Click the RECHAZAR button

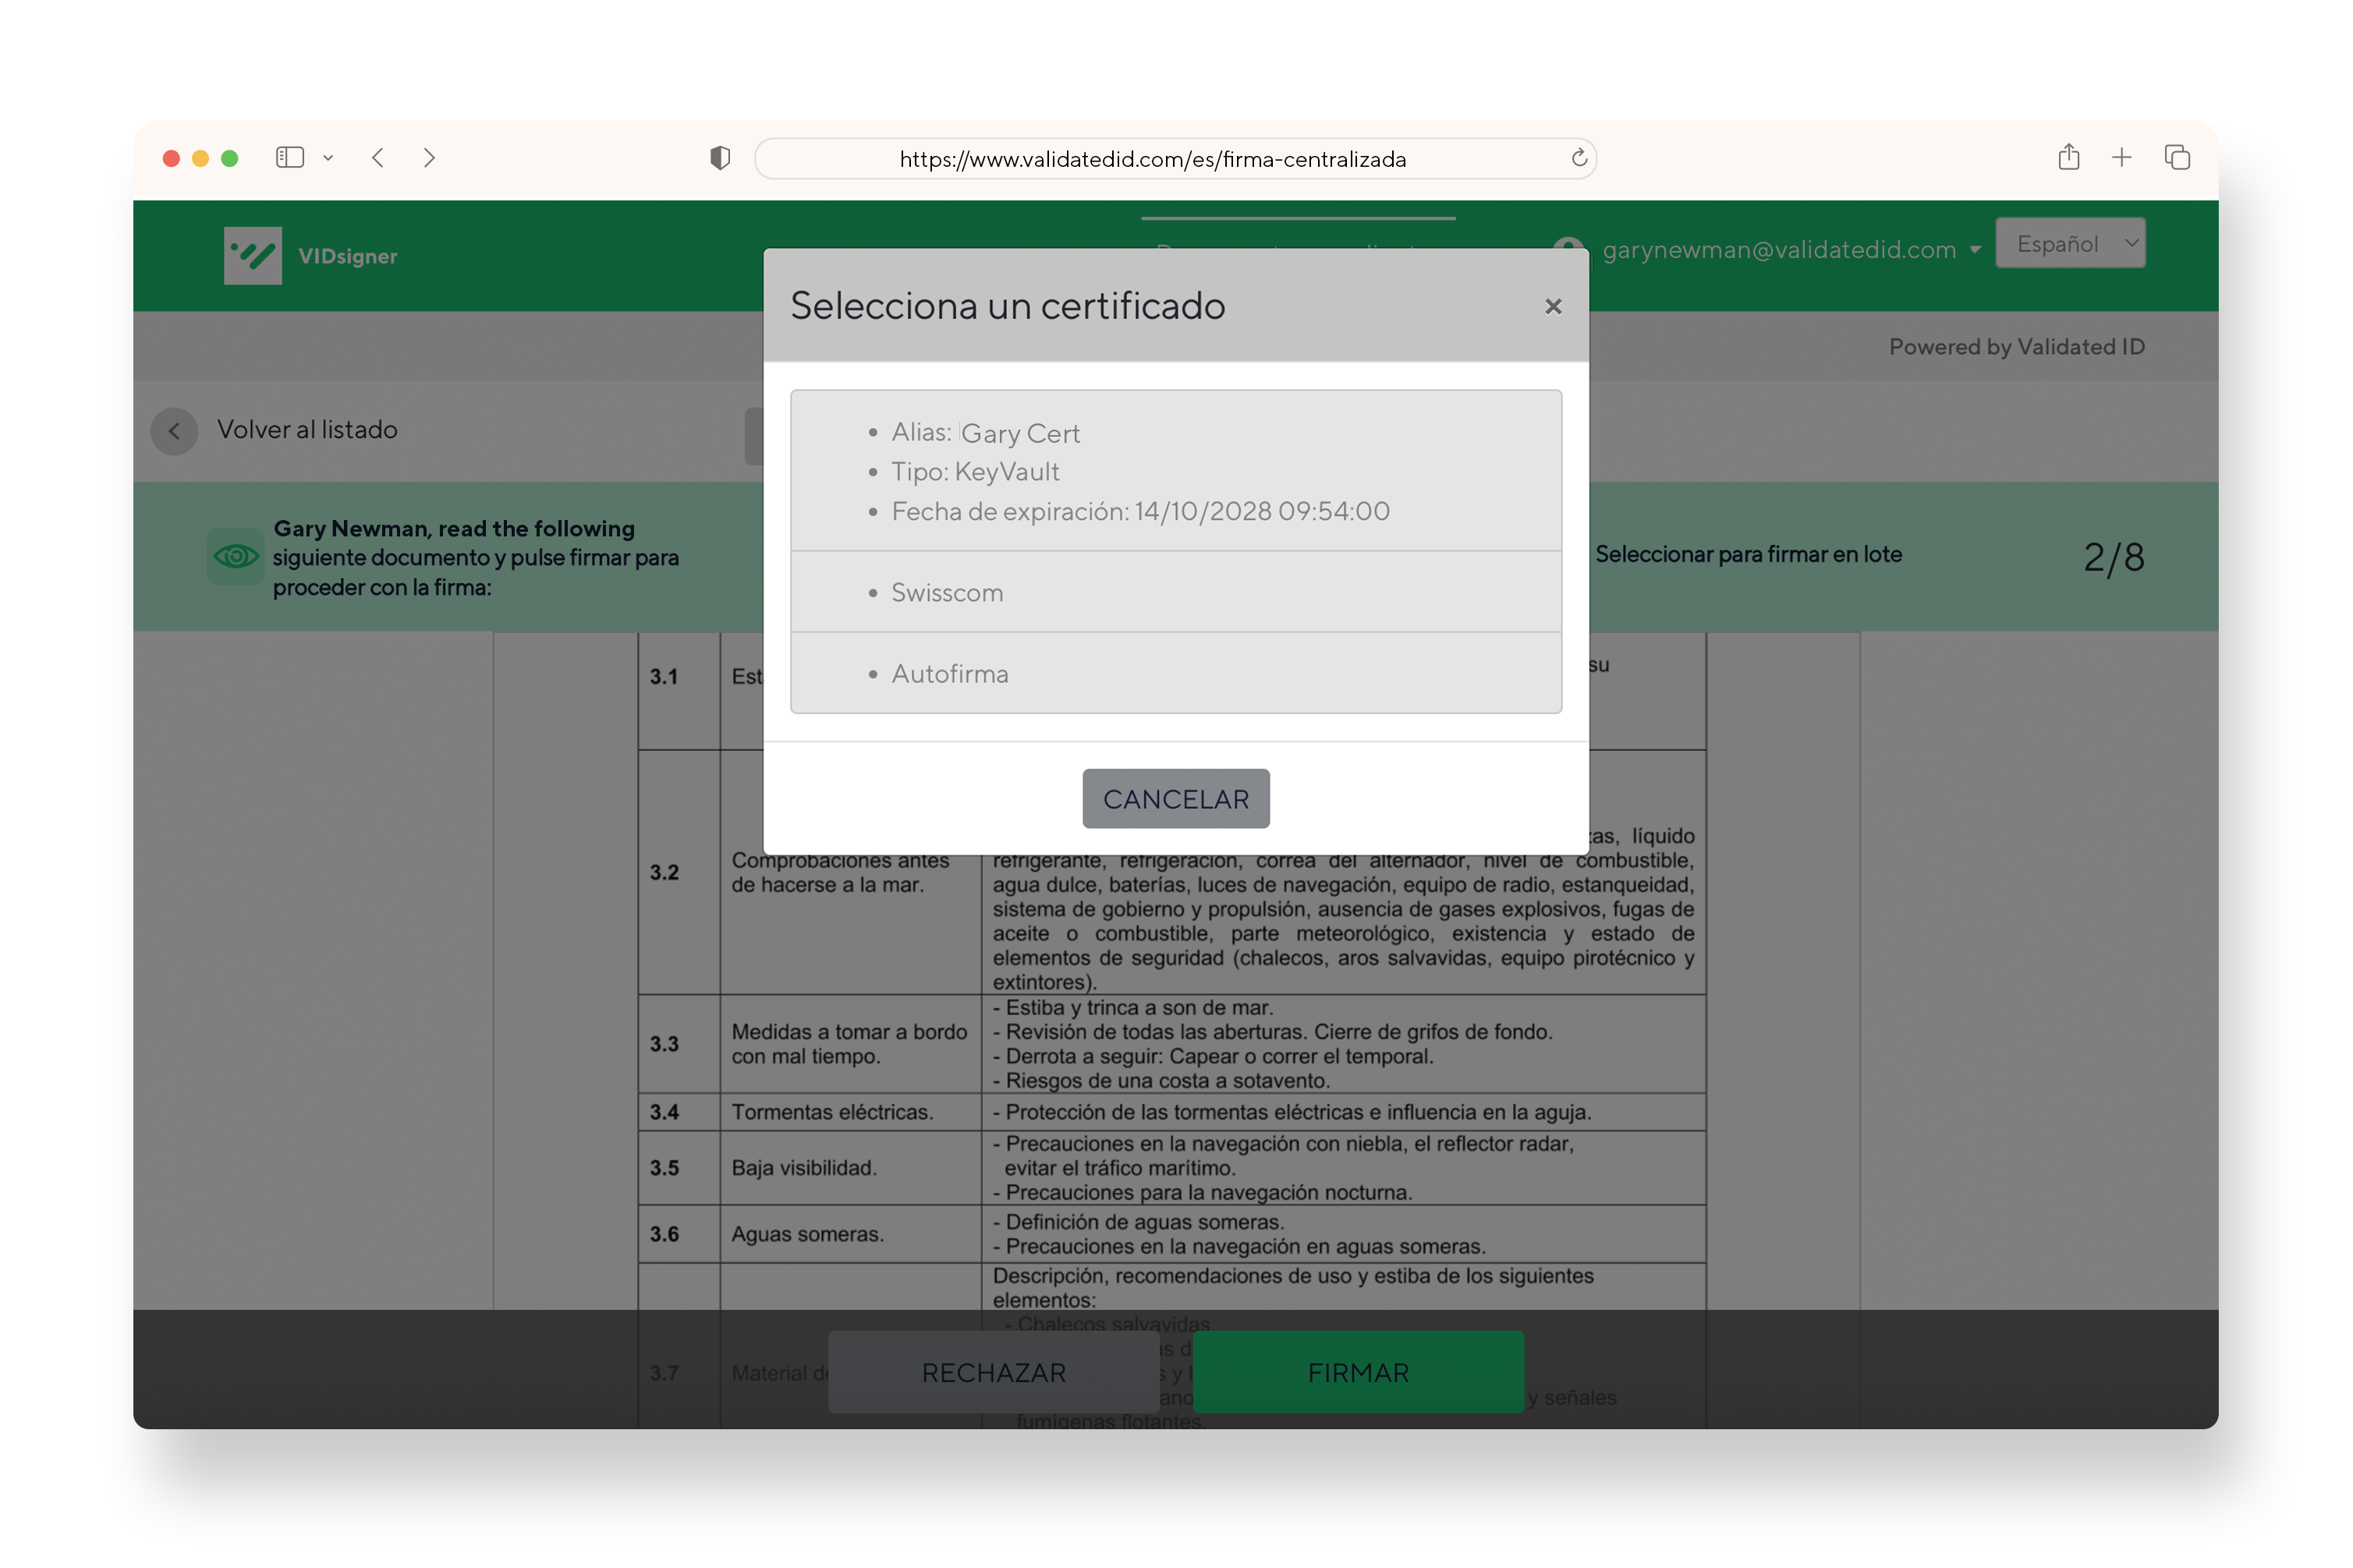(993, 1372)
